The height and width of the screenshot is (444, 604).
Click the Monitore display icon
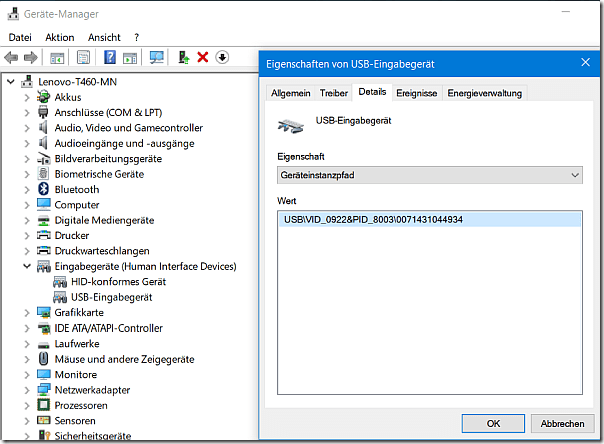[x=44, y=374]
